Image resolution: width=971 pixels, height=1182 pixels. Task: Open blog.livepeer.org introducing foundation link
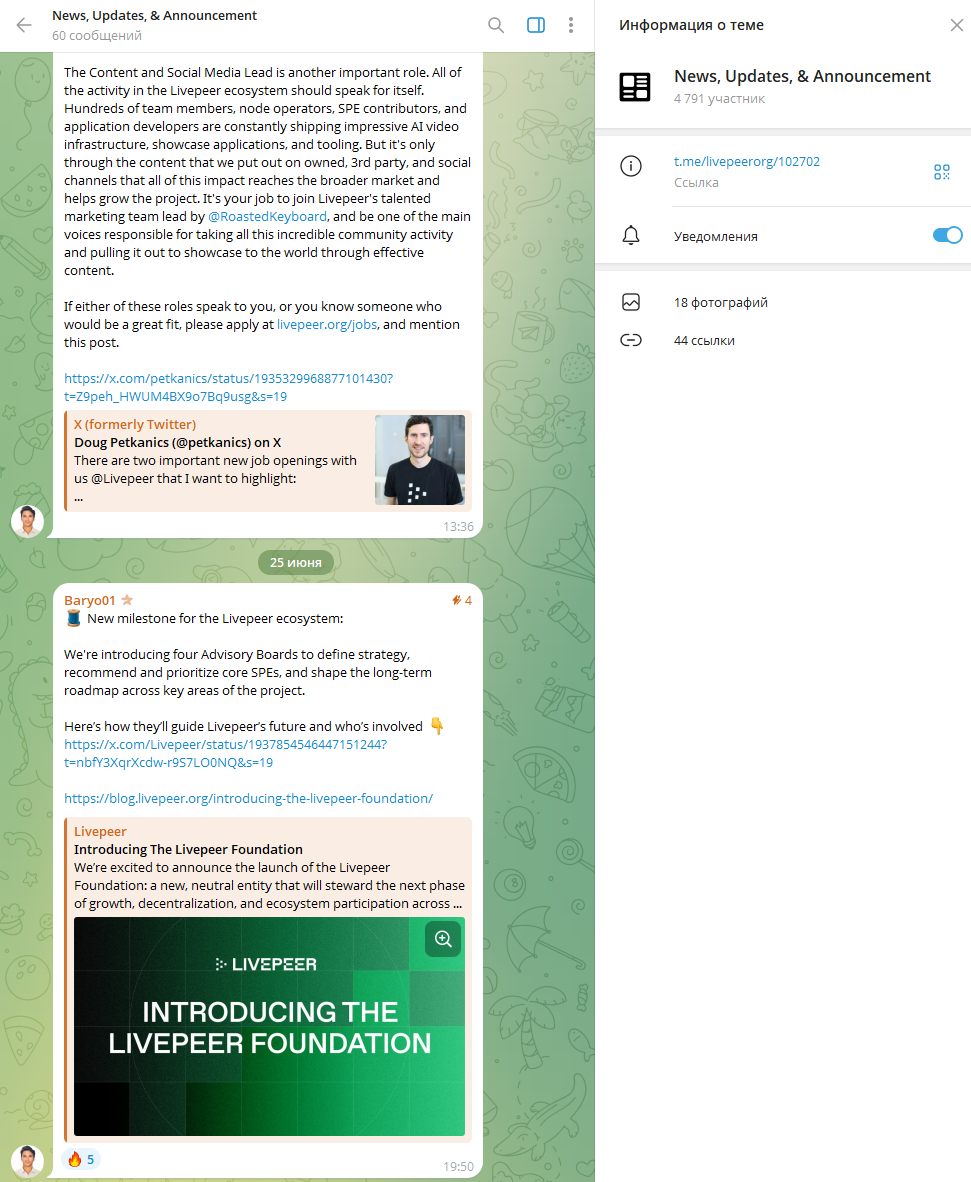pyautogui.click(x=248, y=798)
